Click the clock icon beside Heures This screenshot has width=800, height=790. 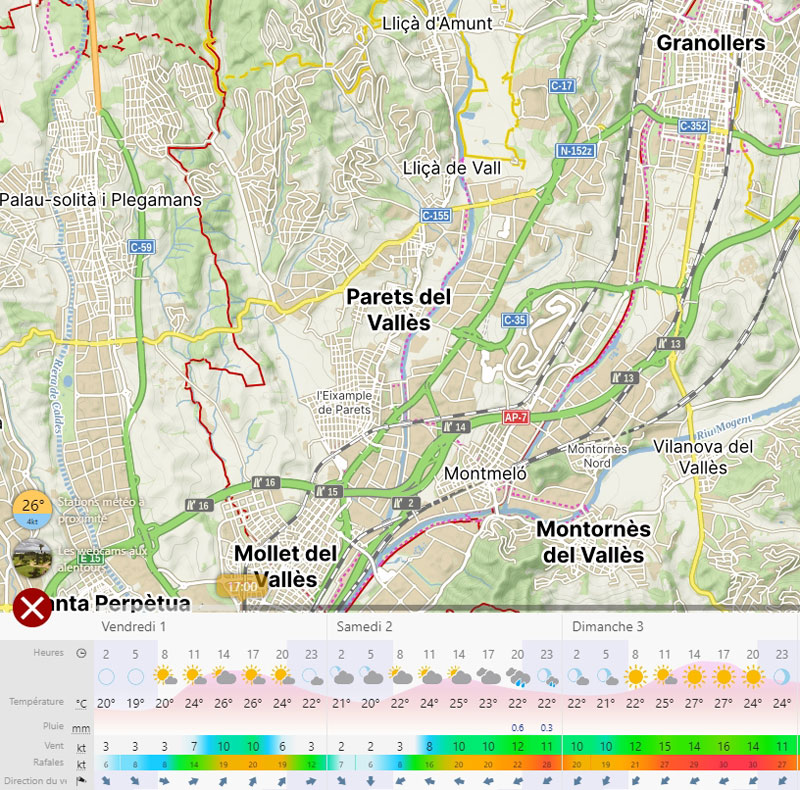pyautogui.click(x=81, y=653)
